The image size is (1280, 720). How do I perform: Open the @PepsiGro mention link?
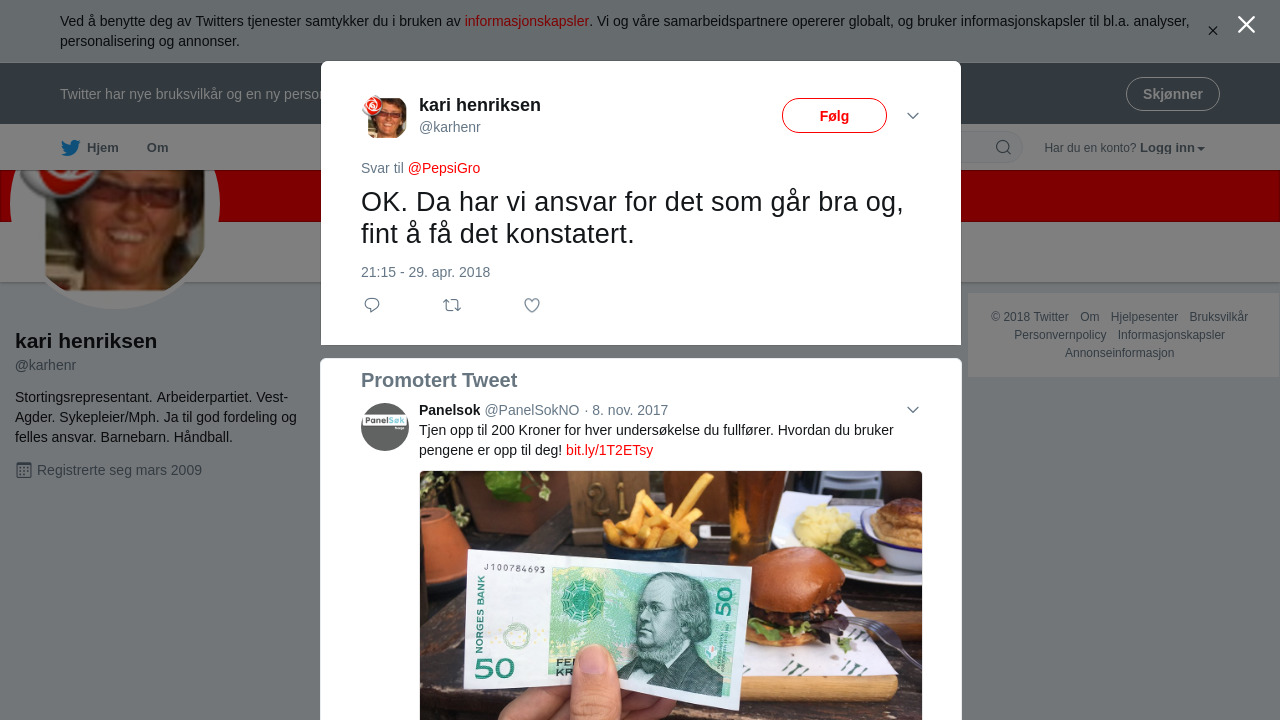(444, 168)
